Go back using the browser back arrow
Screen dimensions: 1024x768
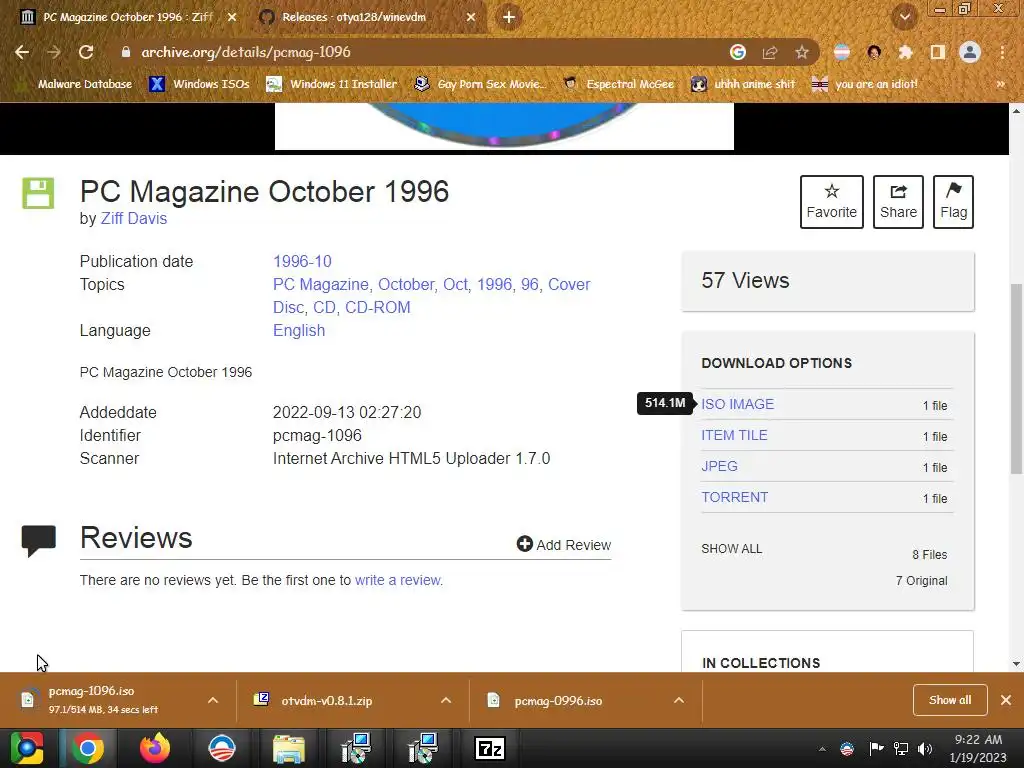tap(22, 52)
